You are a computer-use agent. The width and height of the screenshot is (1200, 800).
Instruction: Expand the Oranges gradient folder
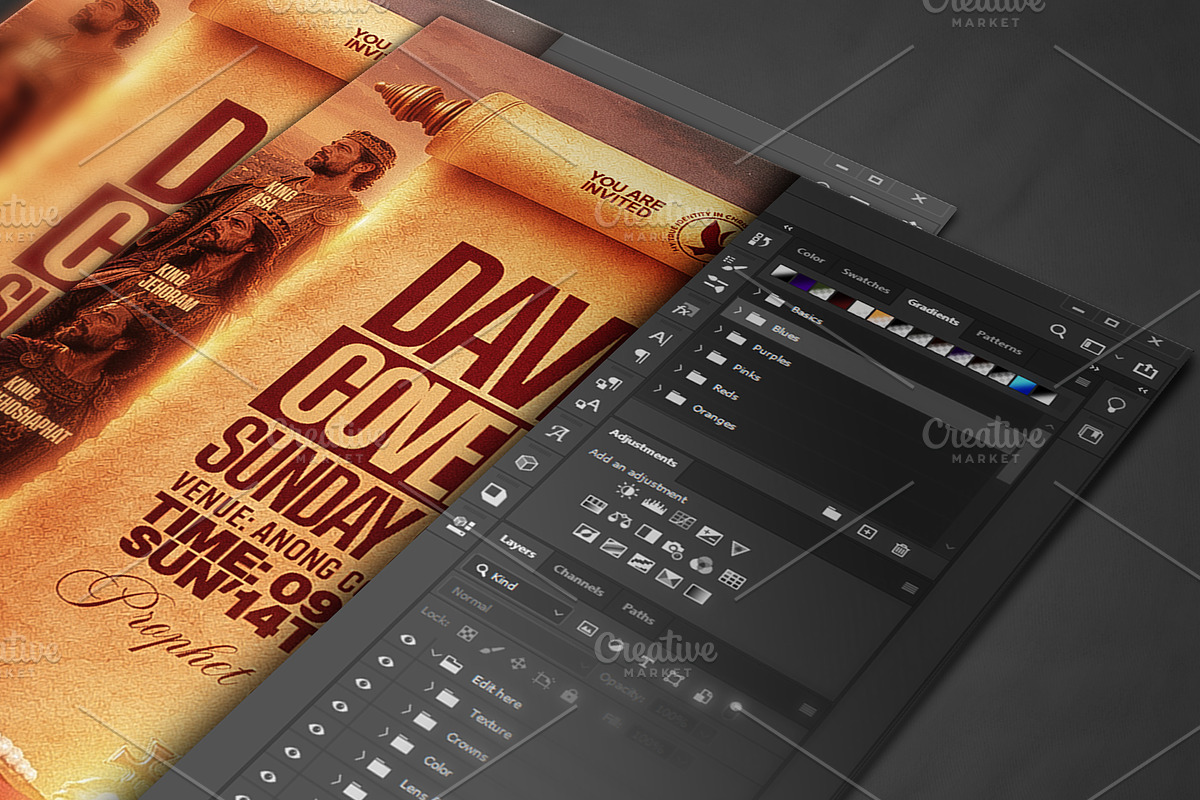coord(656,388)
